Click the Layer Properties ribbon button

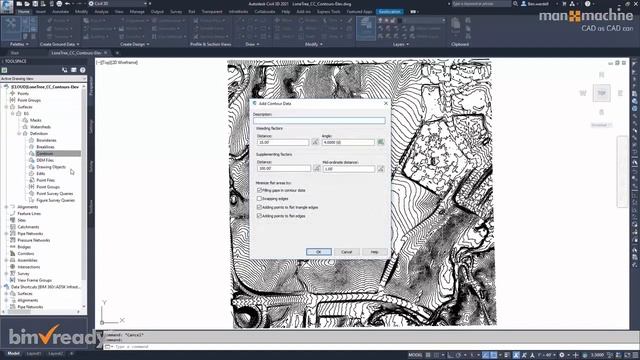pyautogui.click(x=366, y=29)
